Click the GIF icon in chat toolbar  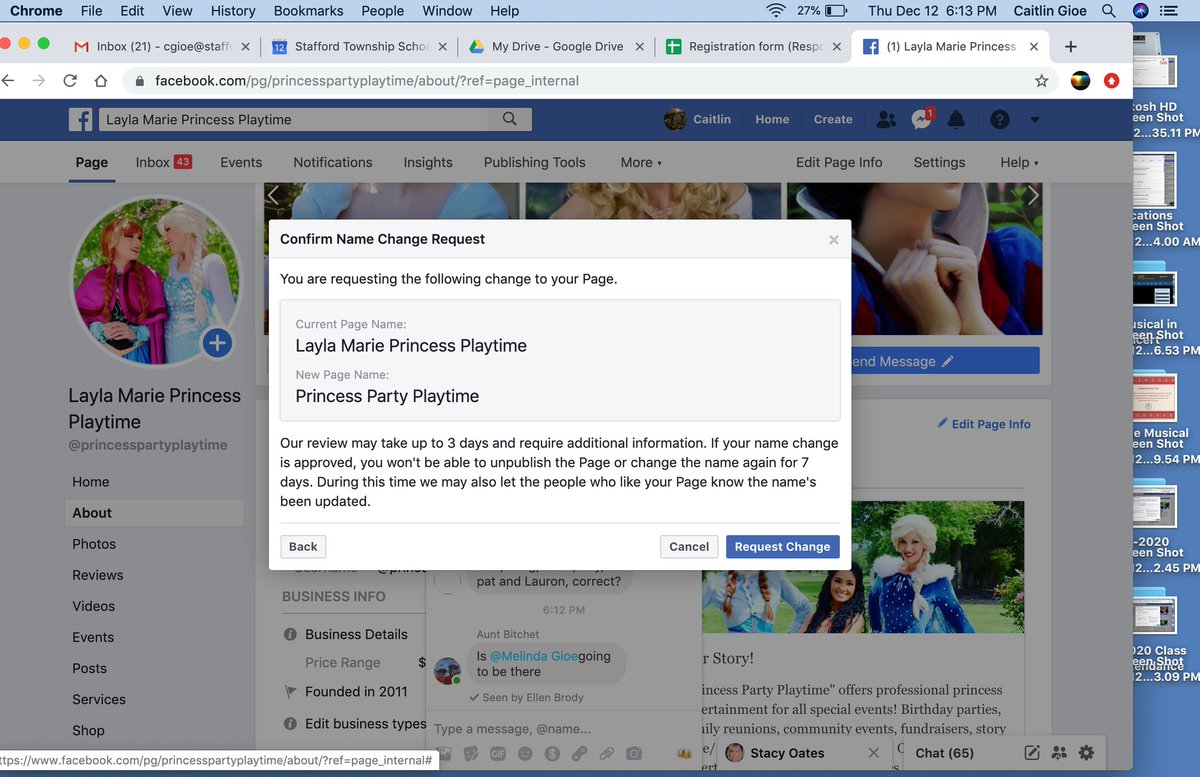[x=498, y=753]
